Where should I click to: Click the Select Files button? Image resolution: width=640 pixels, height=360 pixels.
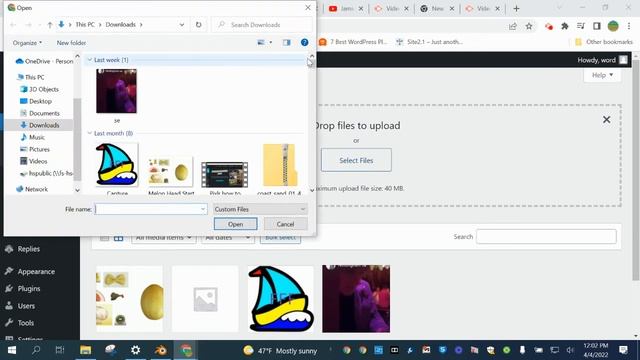pos(356,160)
